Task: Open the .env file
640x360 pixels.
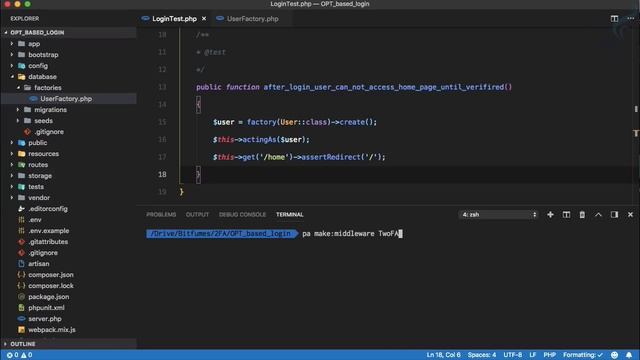Action: 35,220
